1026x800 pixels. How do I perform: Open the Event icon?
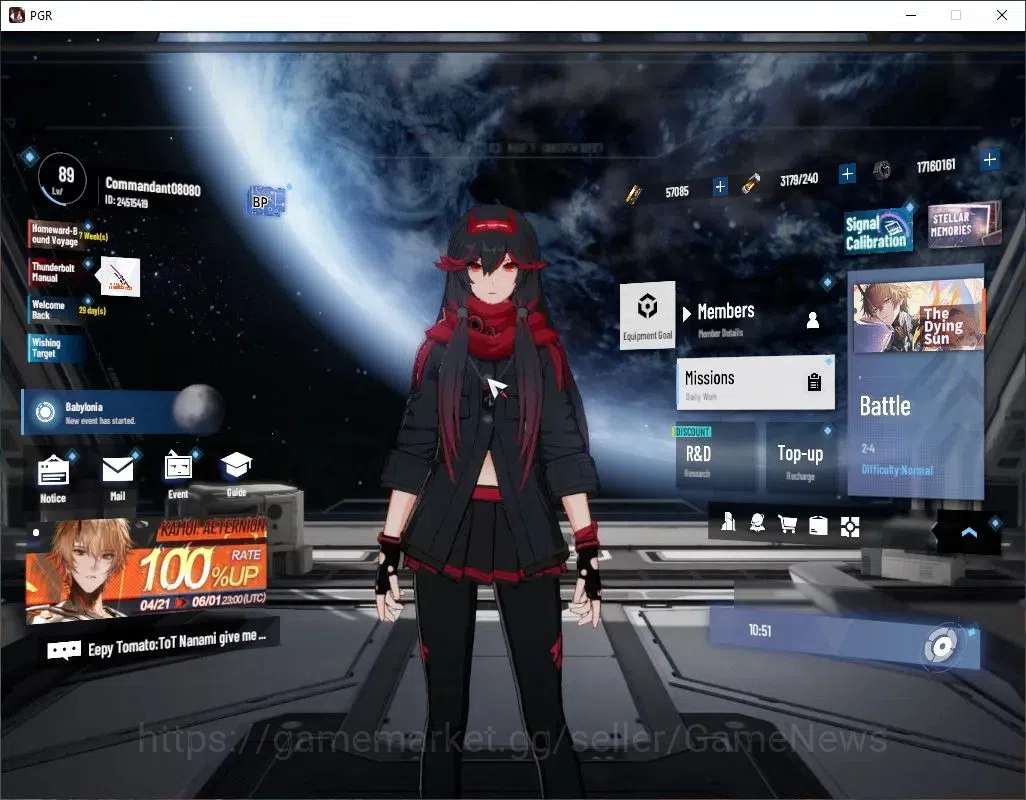point(178,467)
